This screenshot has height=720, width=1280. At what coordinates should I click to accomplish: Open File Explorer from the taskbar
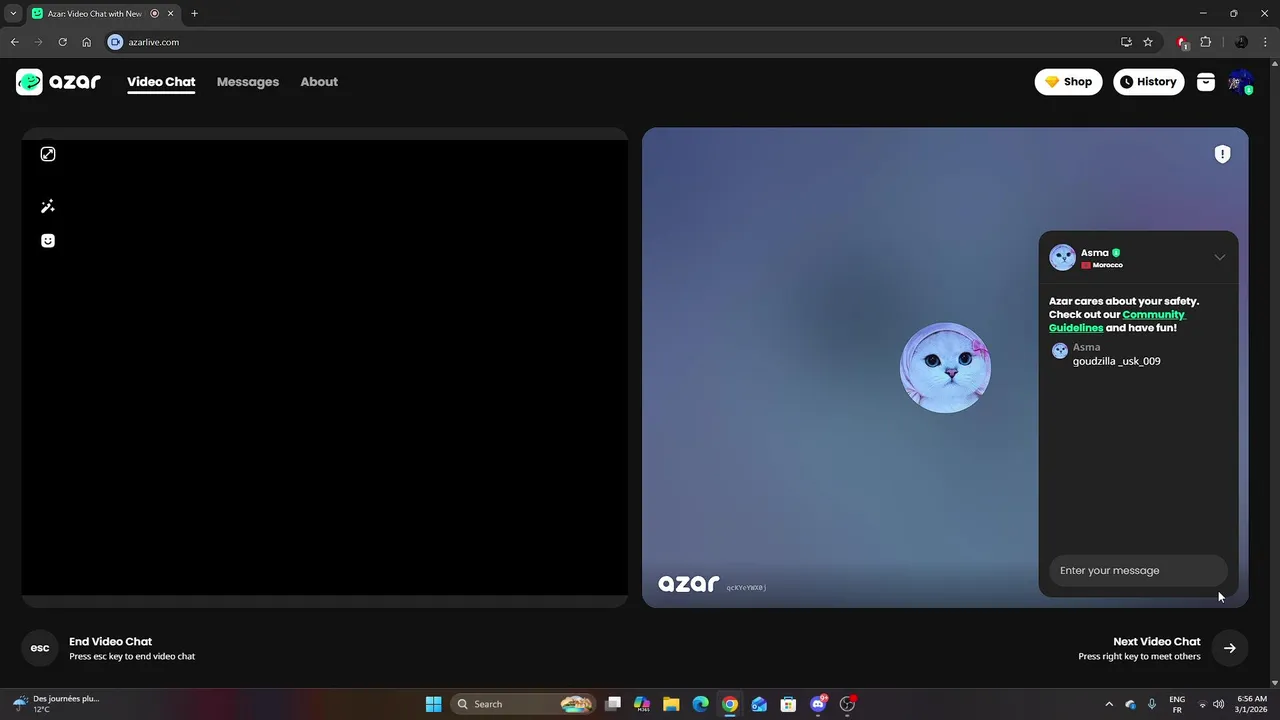point(671,704)
